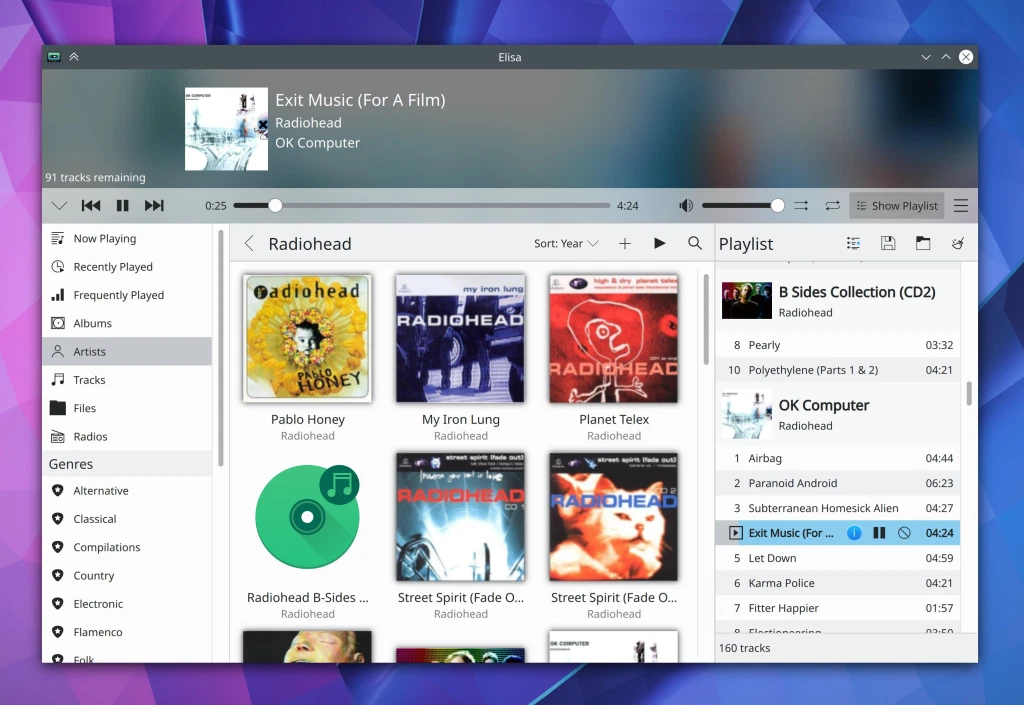Select Fitter Happier in the playlist
This screenshot has height=705, width=1024.
coord(837,608)
